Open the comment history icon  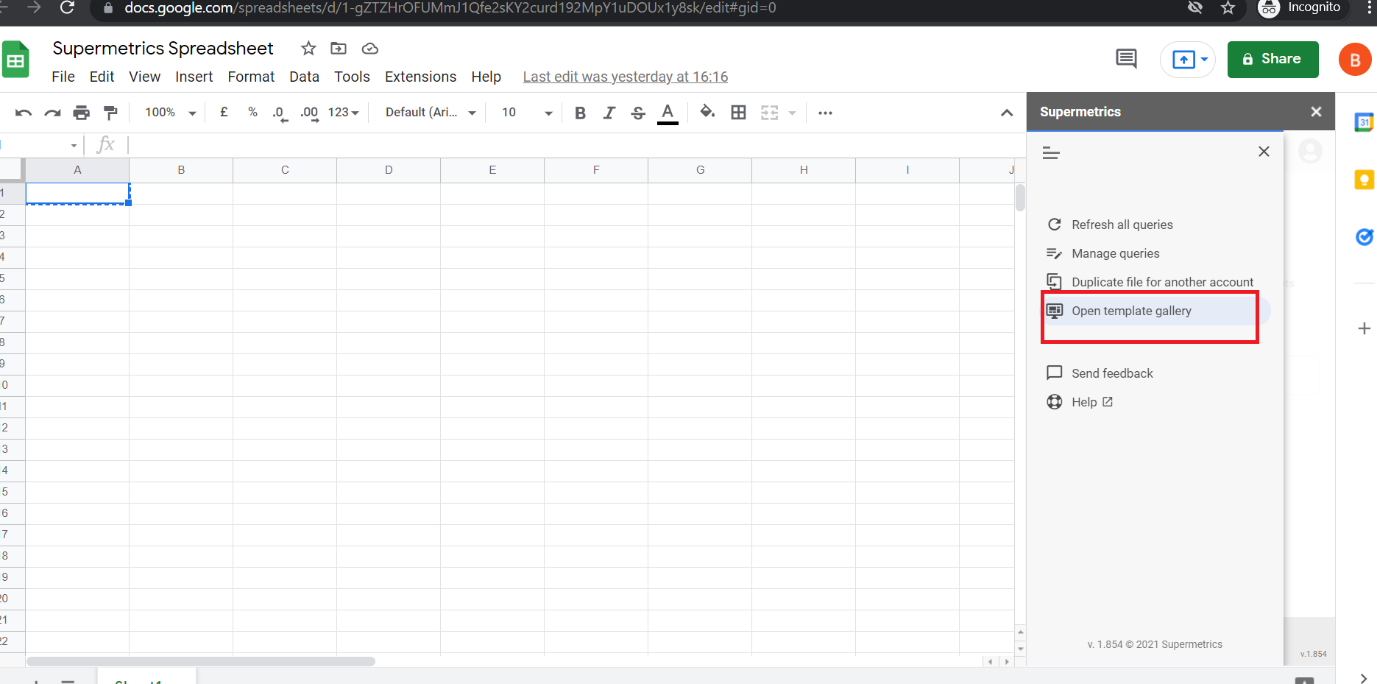tap(1126, 59)
